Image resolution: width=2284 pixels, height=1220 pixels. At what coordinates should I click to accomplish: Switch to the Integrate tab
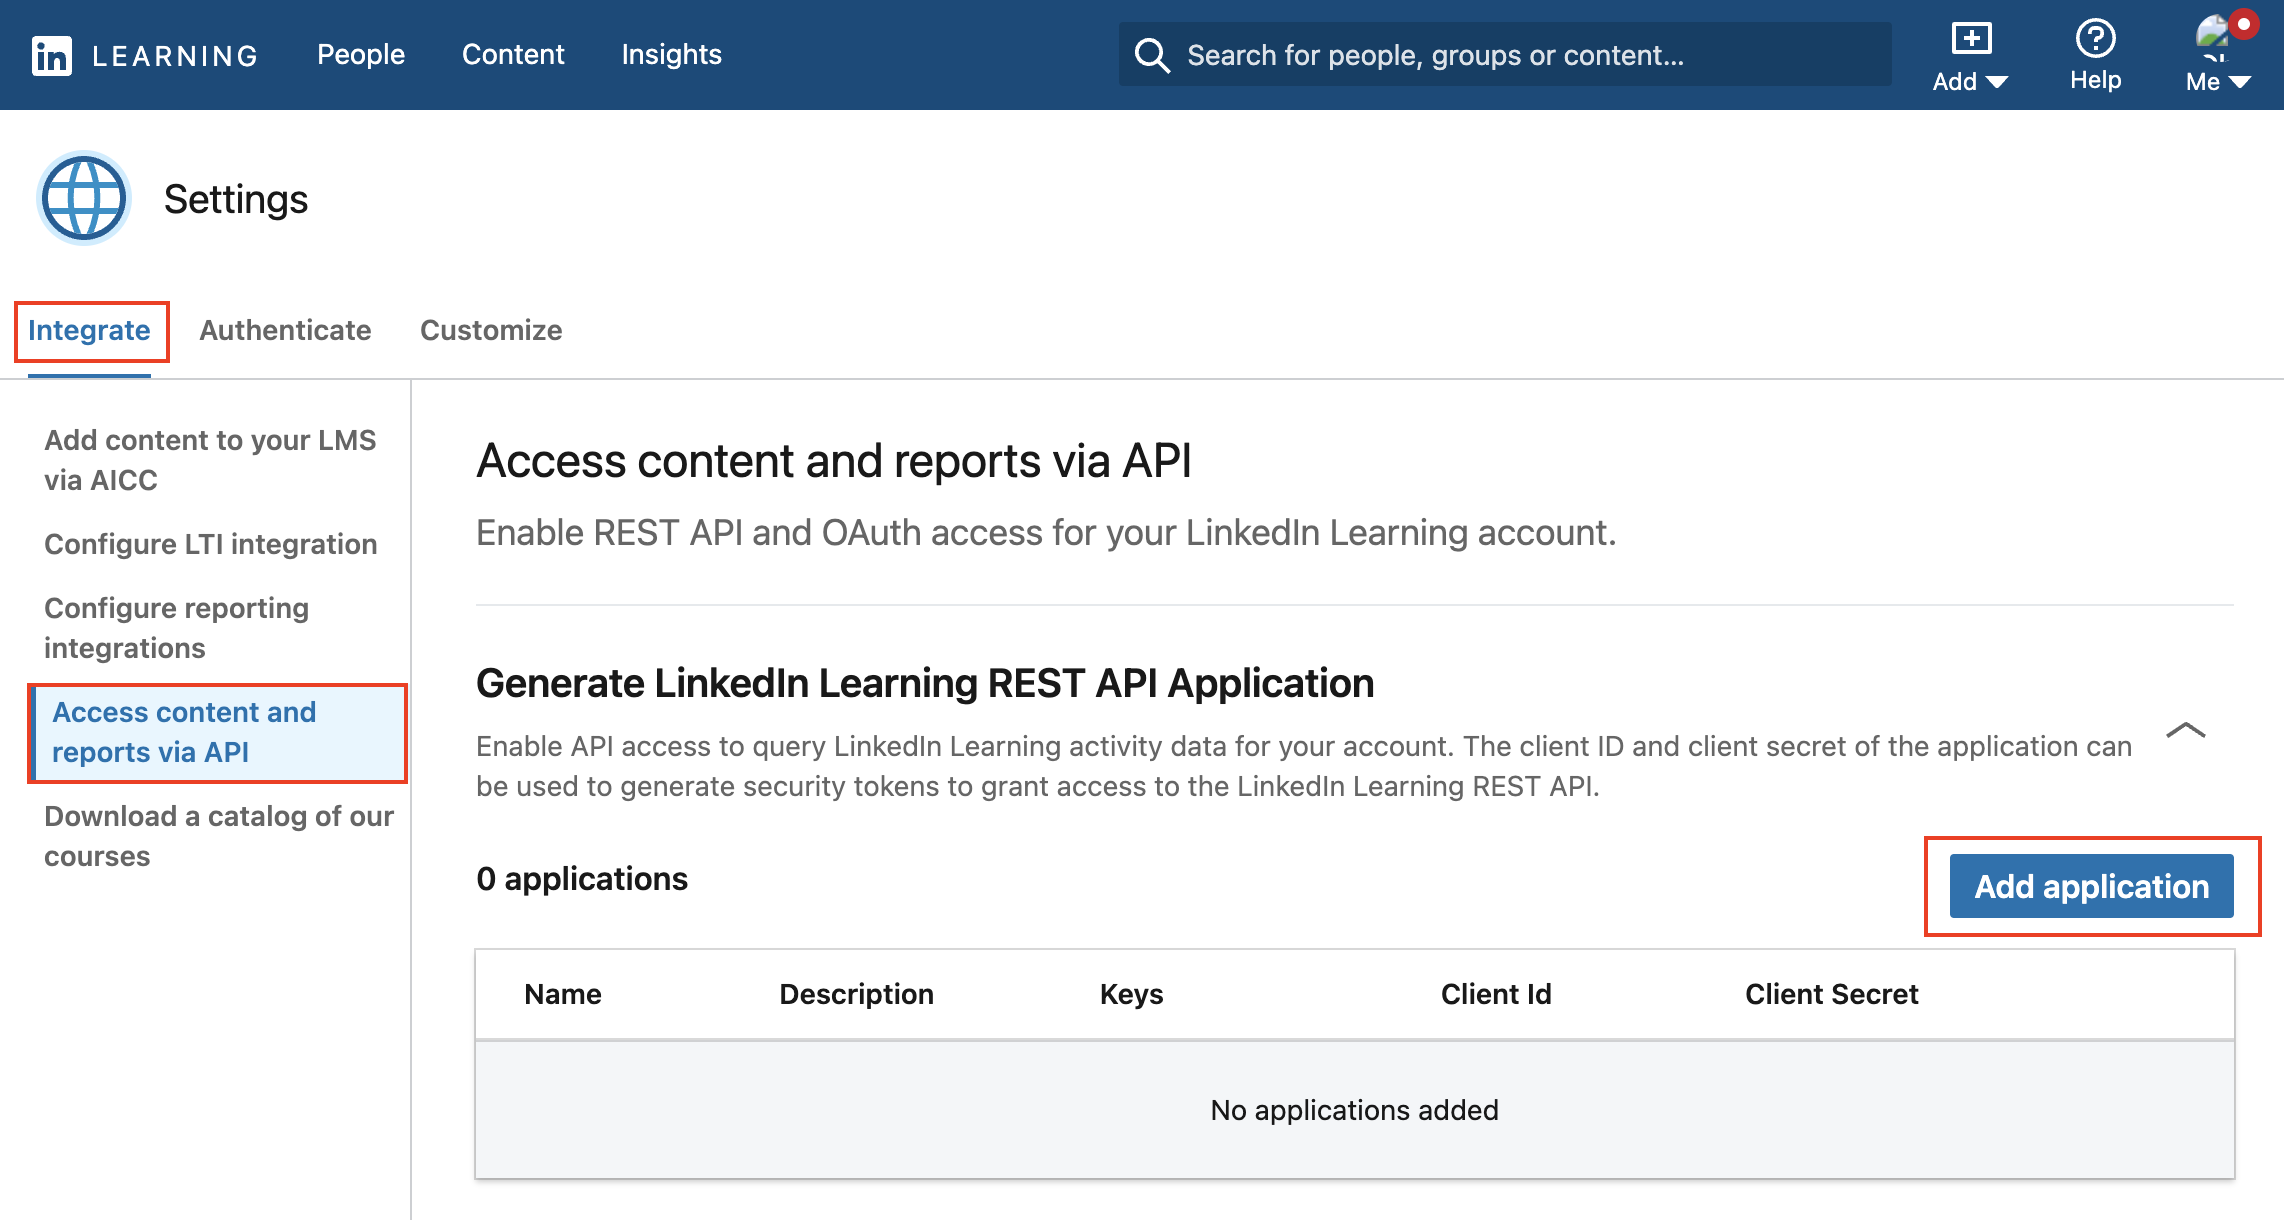click(x=89, y=330)
